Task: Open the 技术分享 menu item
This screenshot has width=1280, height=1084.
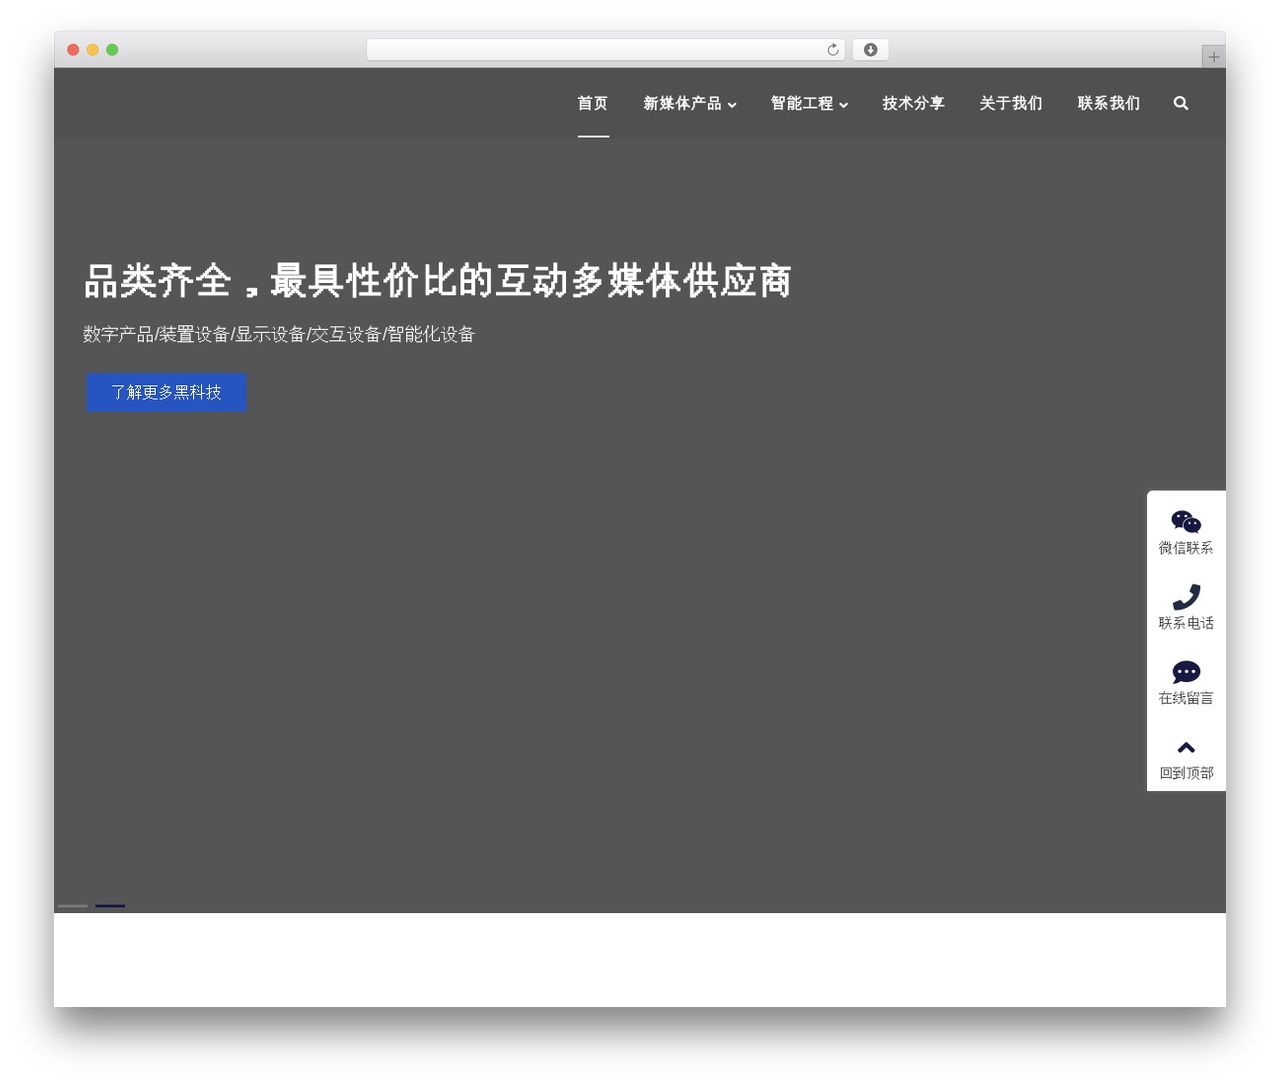Action: pyautogui.click(x=913, y=103)
